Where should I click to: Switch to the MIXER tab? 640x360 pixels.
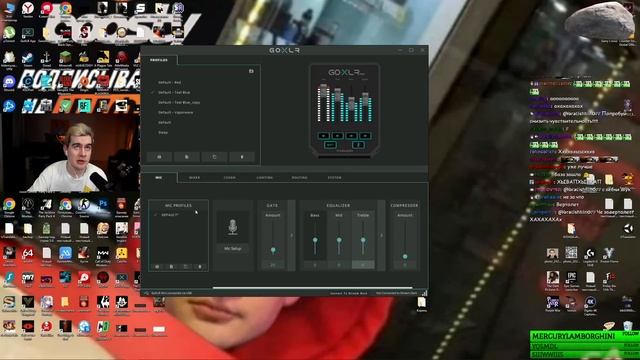tap(194, 178)
